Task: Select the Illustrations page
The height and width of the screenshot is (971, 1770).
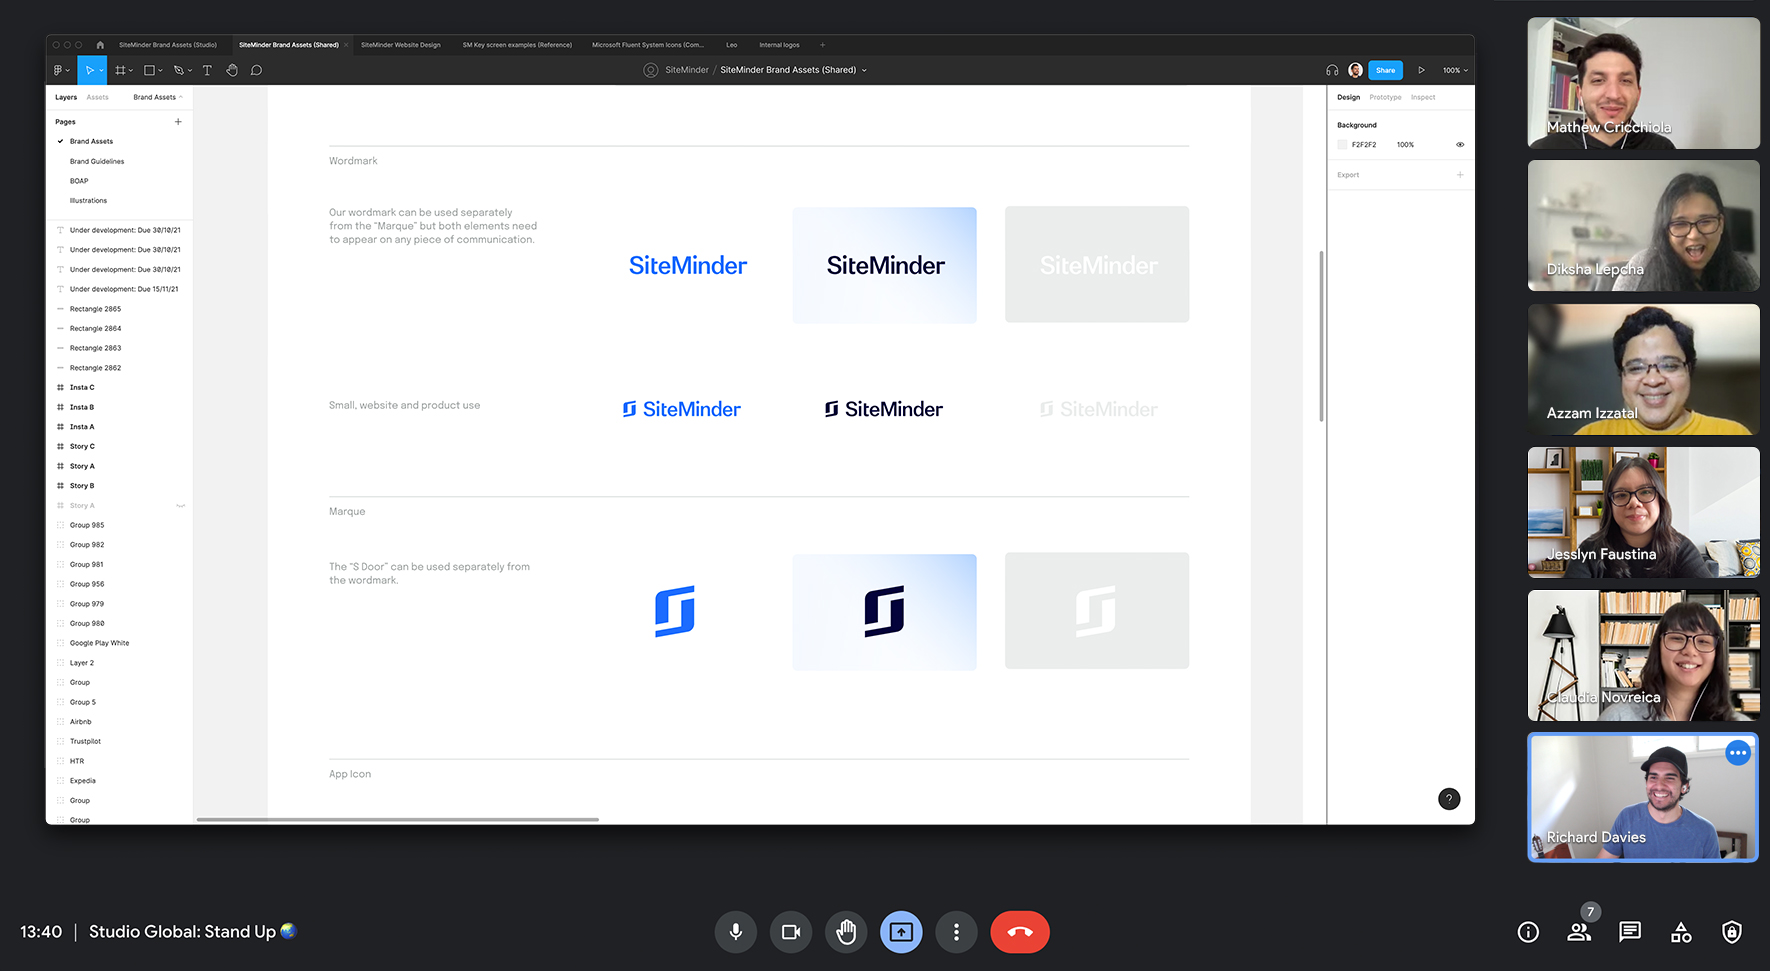Action: click(88, 201)
